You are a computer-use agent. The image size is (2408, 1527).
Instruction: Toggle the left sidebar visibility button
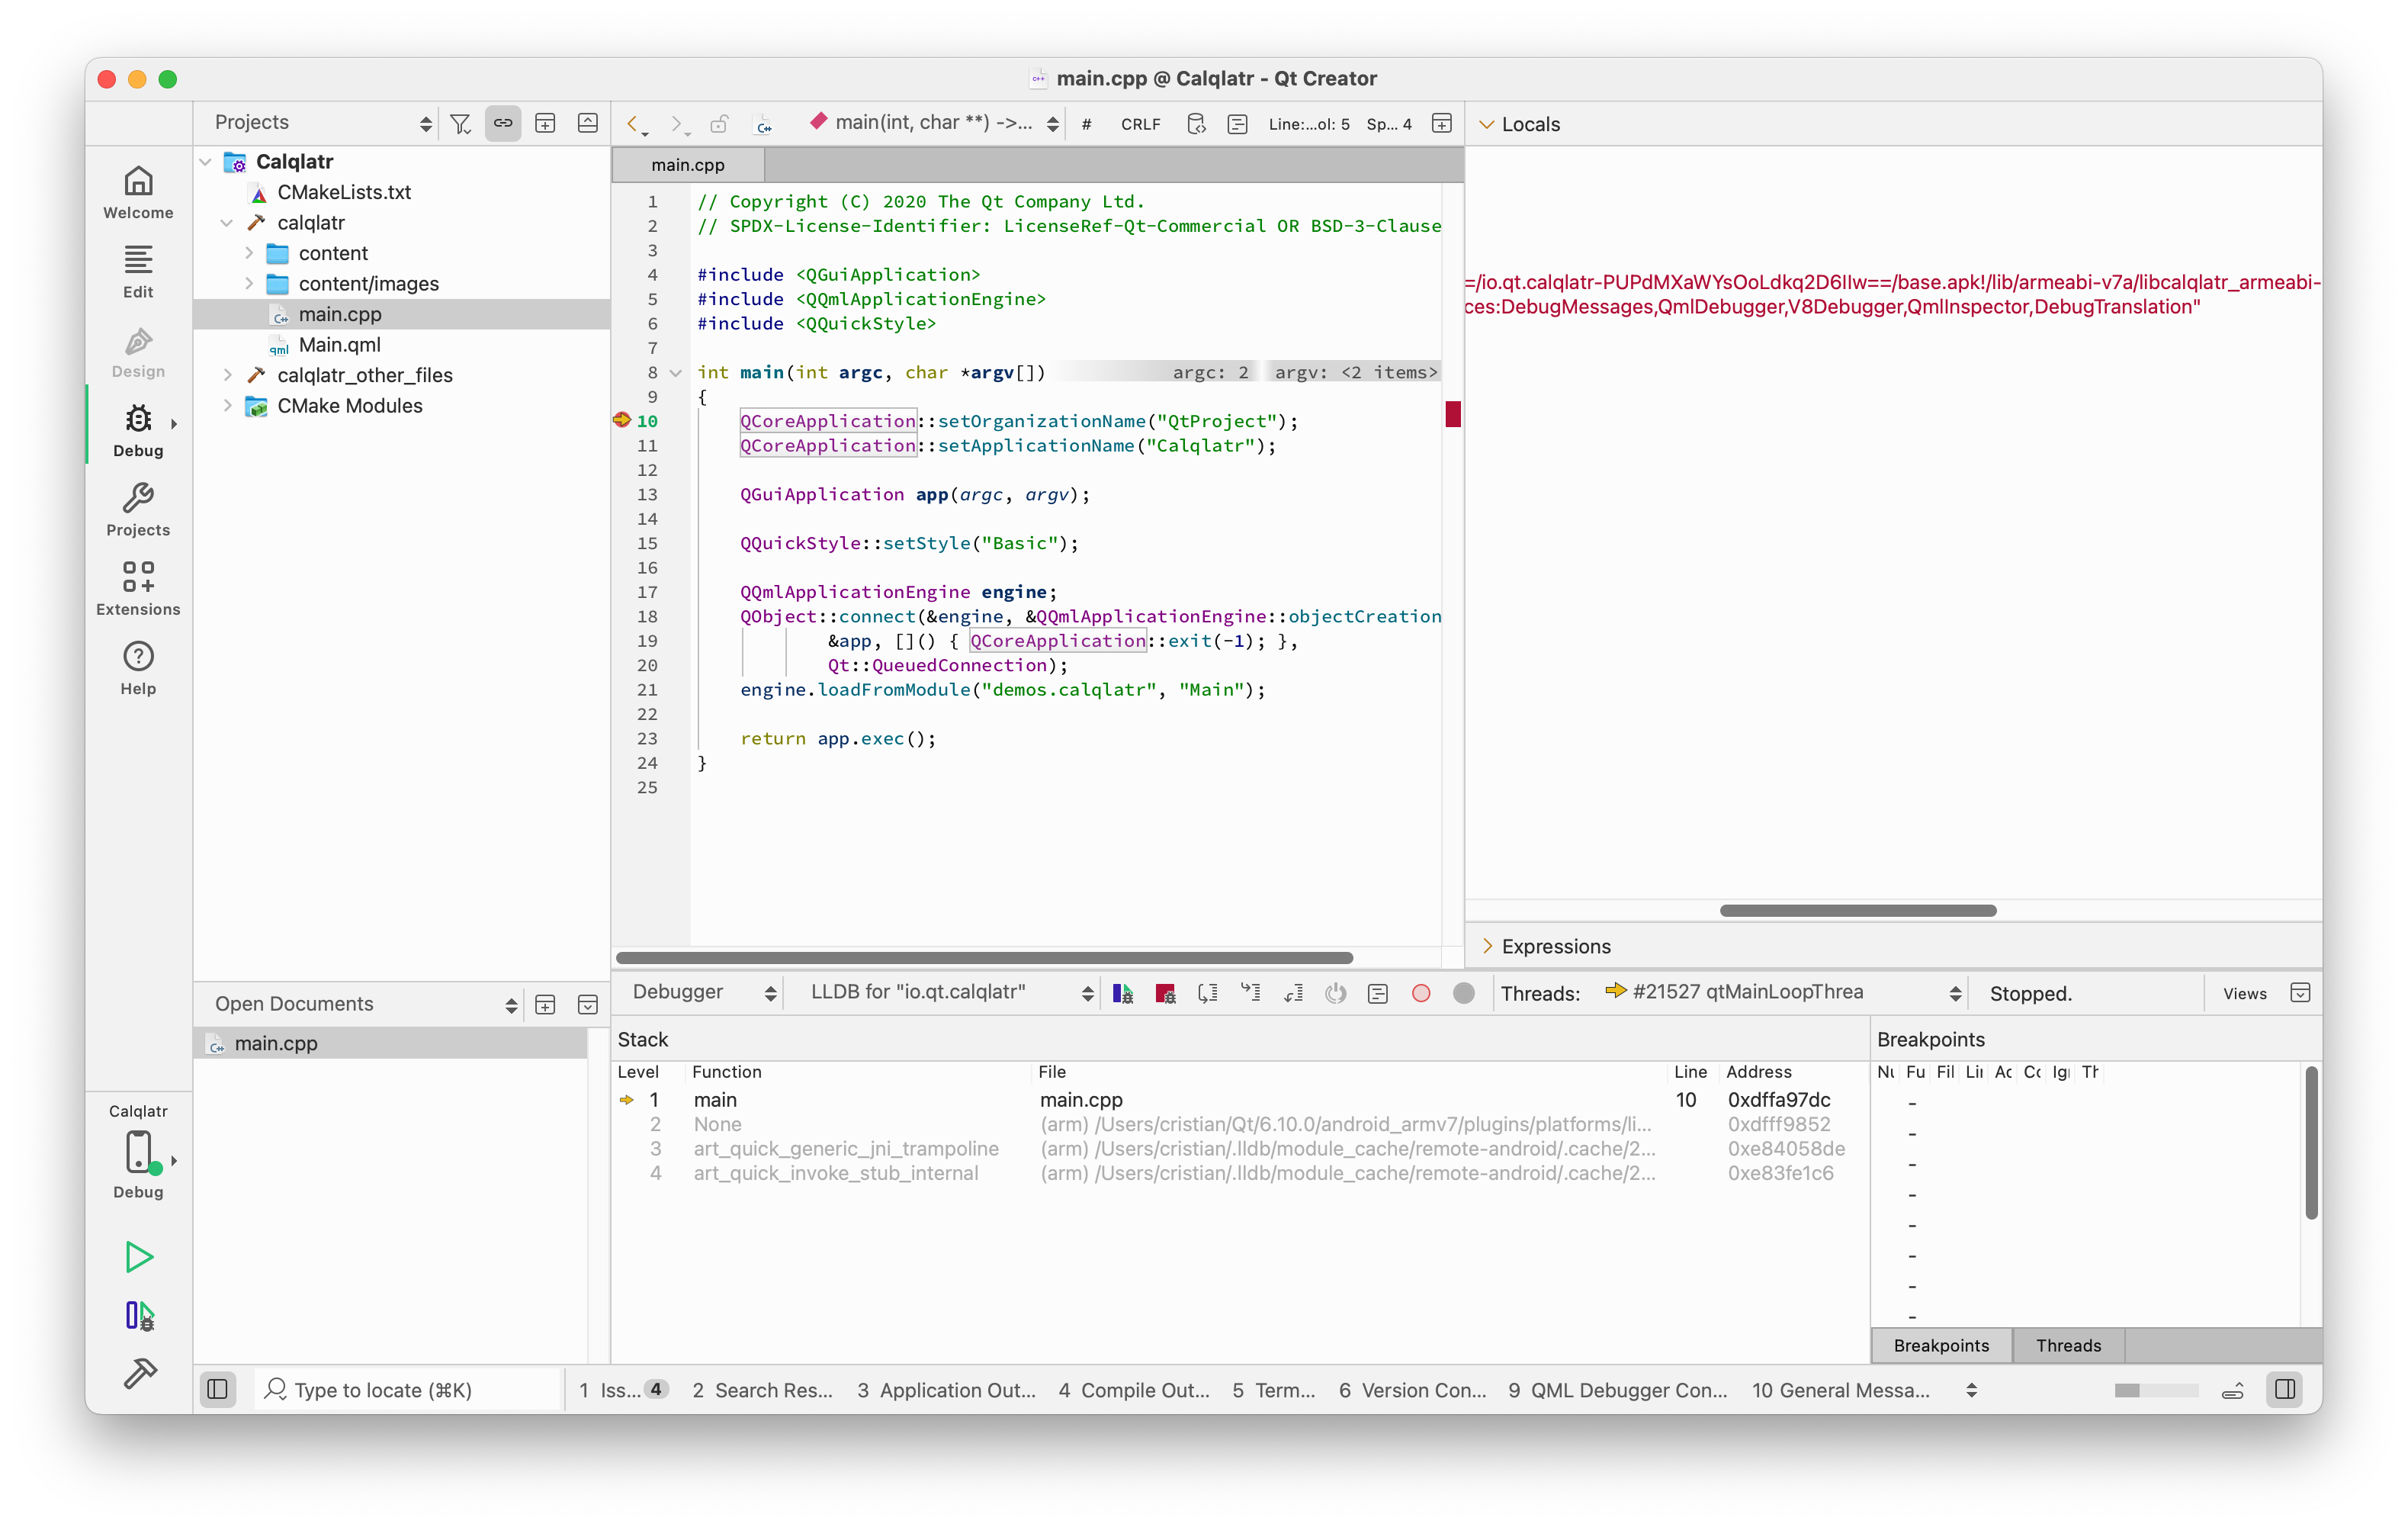pos(217,1389)
